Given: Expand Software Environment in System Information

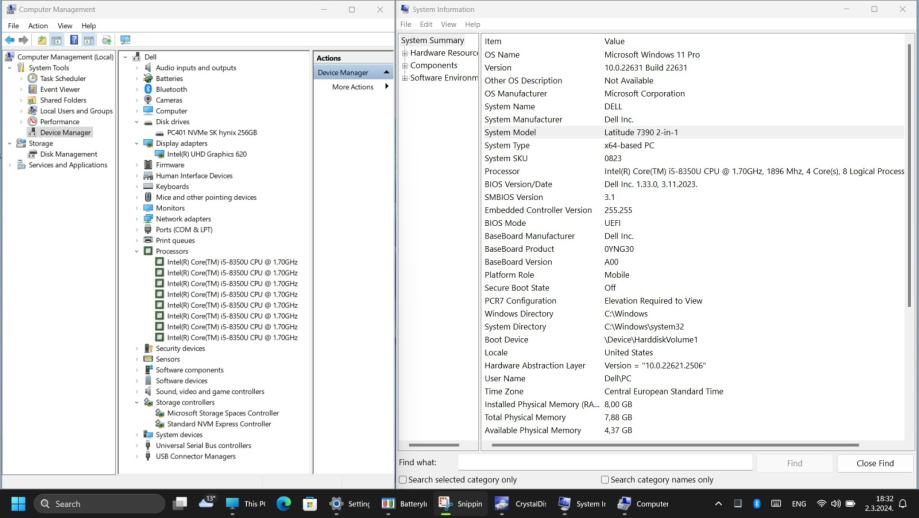Looking at the screenshot, I should pyautogui.click(x=404, y=78).
